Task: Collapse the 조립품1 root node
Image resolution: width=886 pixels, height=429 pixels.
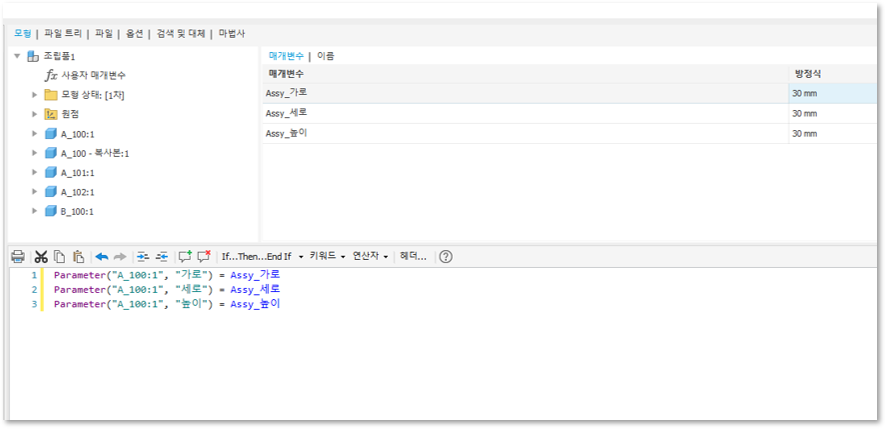Action: (17, 56)
